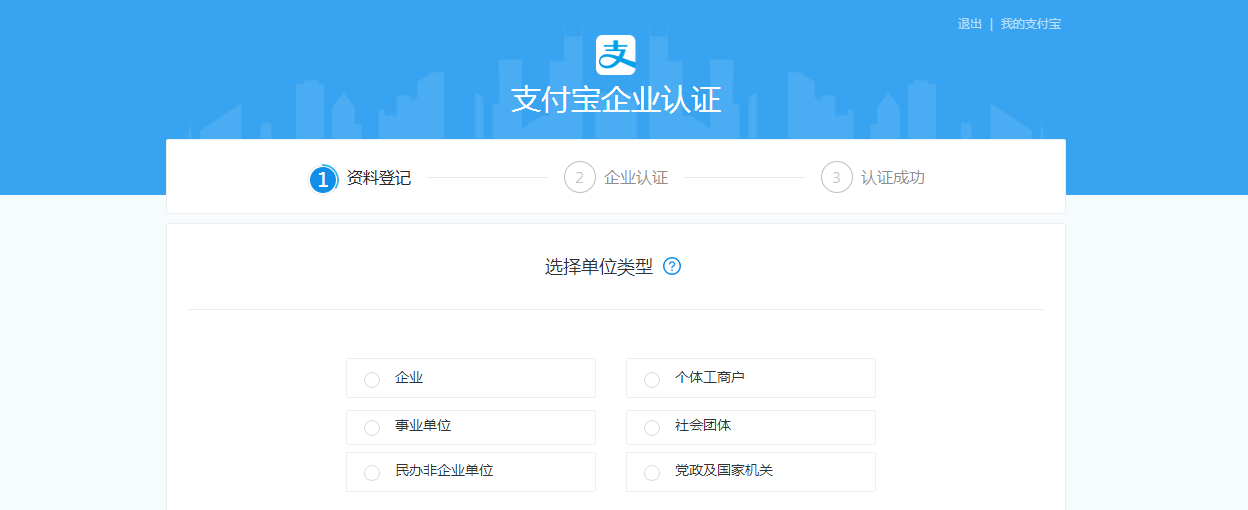The width and height of the screenshot is (1248, 510).
Task: Open the 我的支付宝 link
Action: pos(1031,24)
